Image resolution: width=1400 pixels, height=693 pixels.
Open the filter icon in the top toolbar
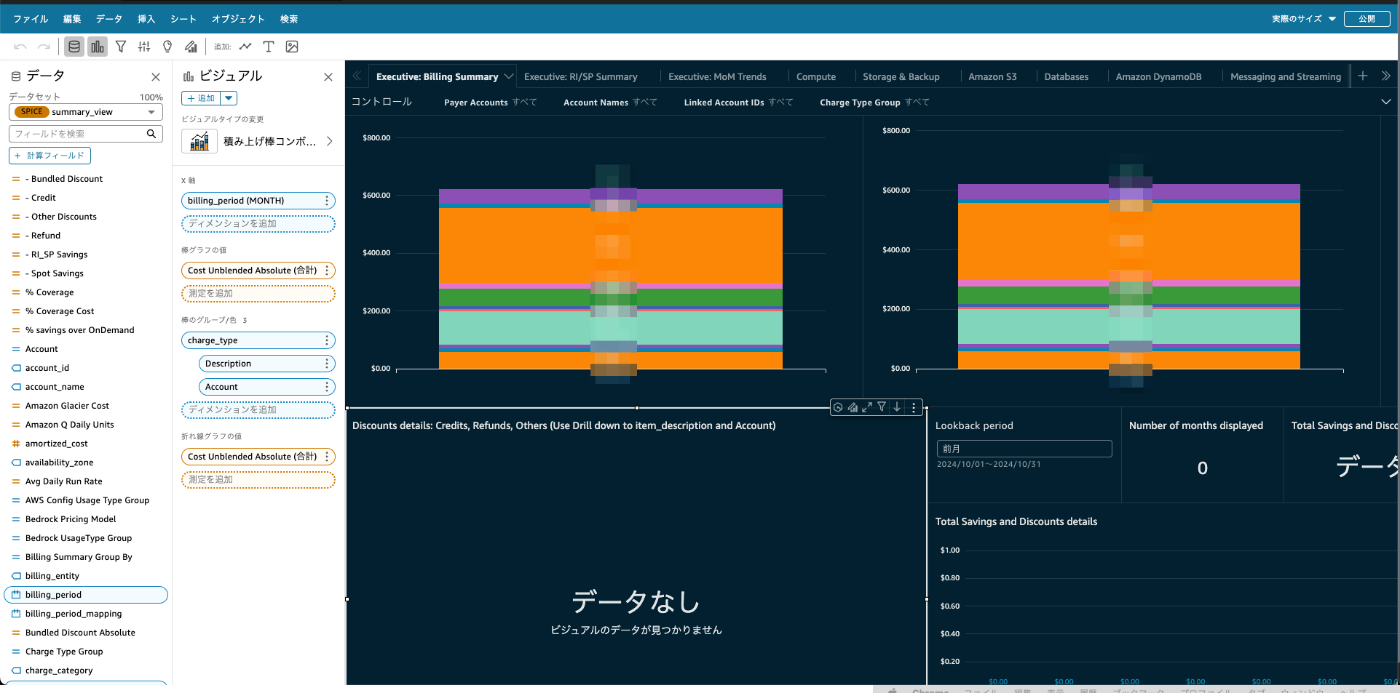pos(121,46)
